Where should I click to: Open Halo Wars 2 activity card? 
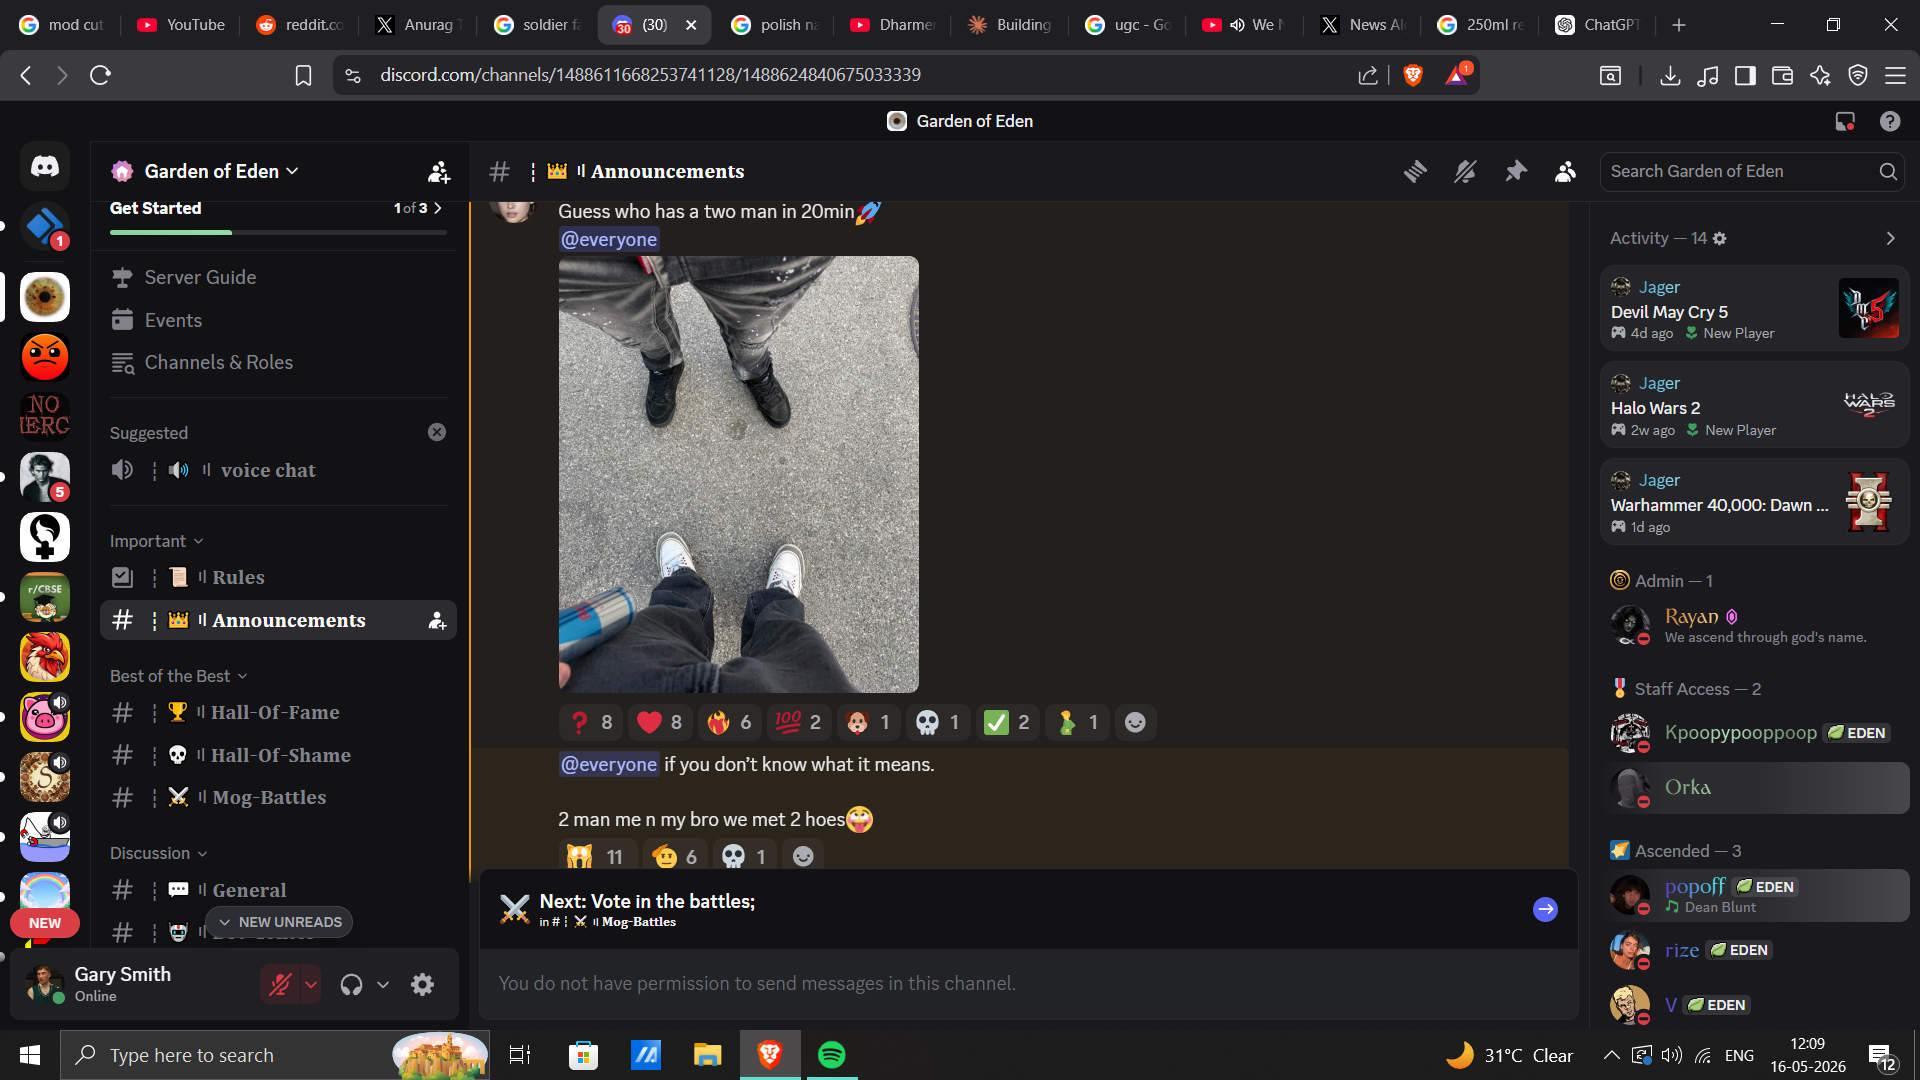(1754, 405)
